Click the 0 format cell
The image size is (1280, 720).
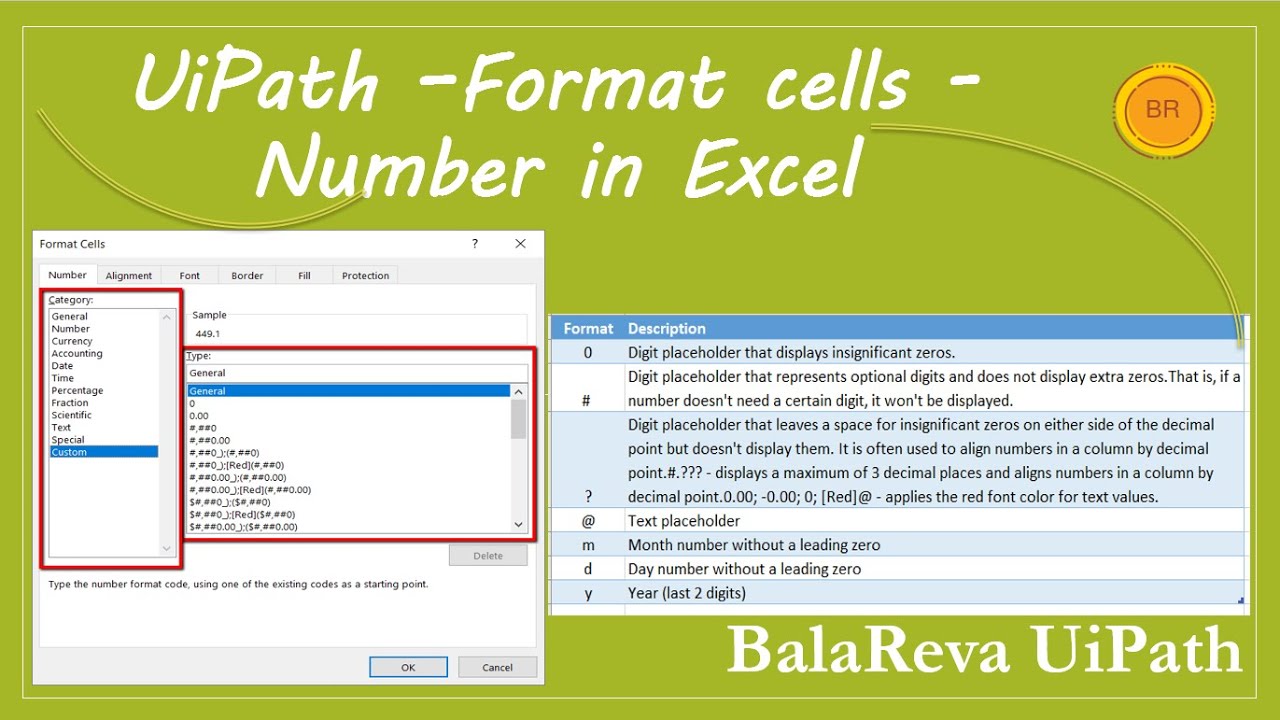(x=588, y=352)
